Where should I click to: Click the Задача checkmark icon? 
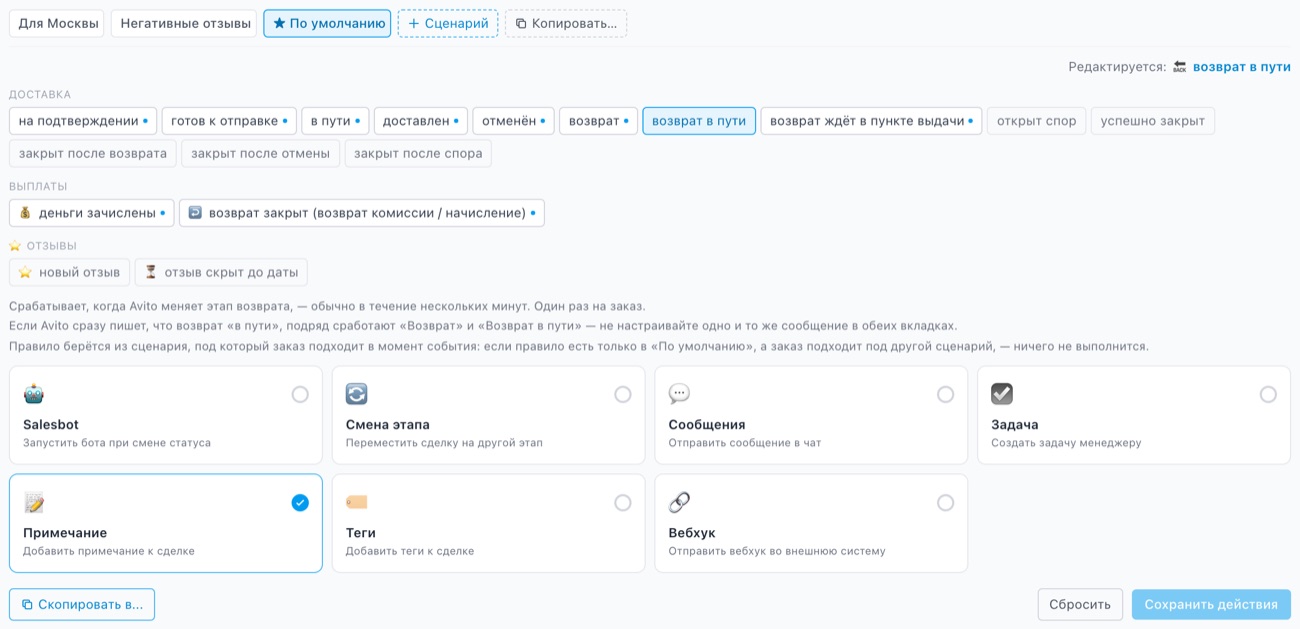point(1002,394)
